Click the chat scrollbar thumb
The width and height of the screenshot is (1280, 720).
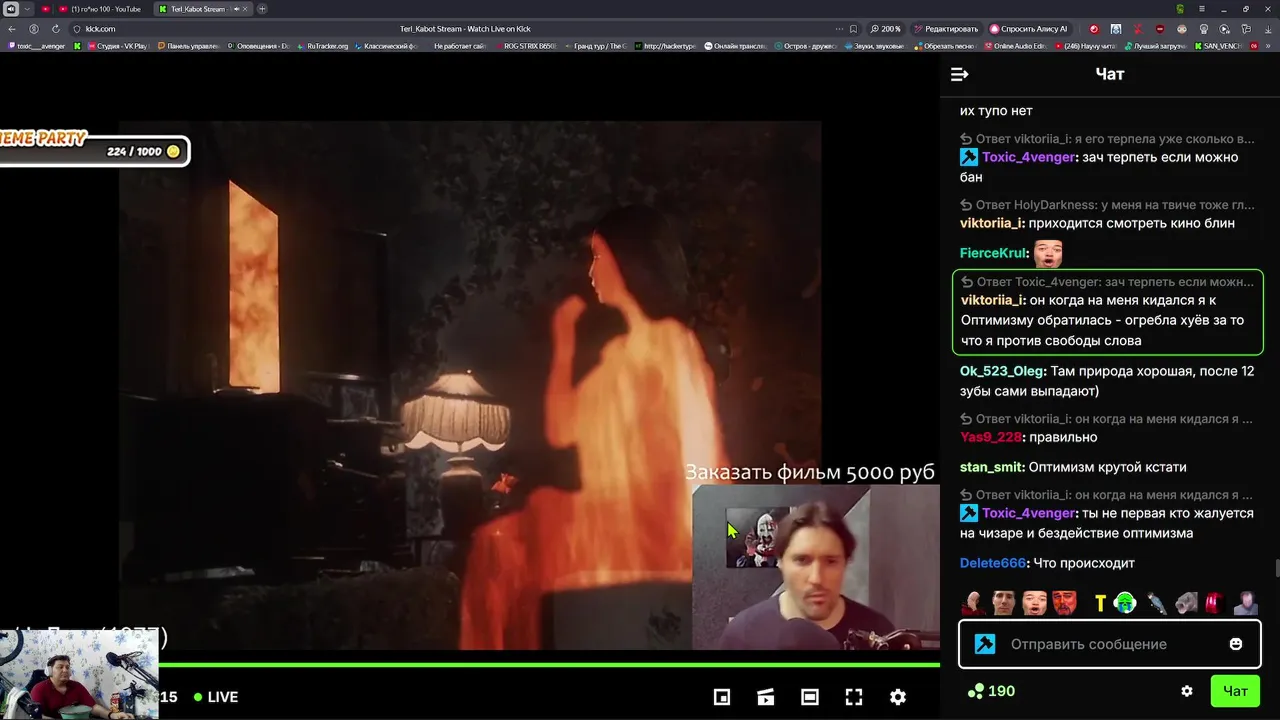1276,569
